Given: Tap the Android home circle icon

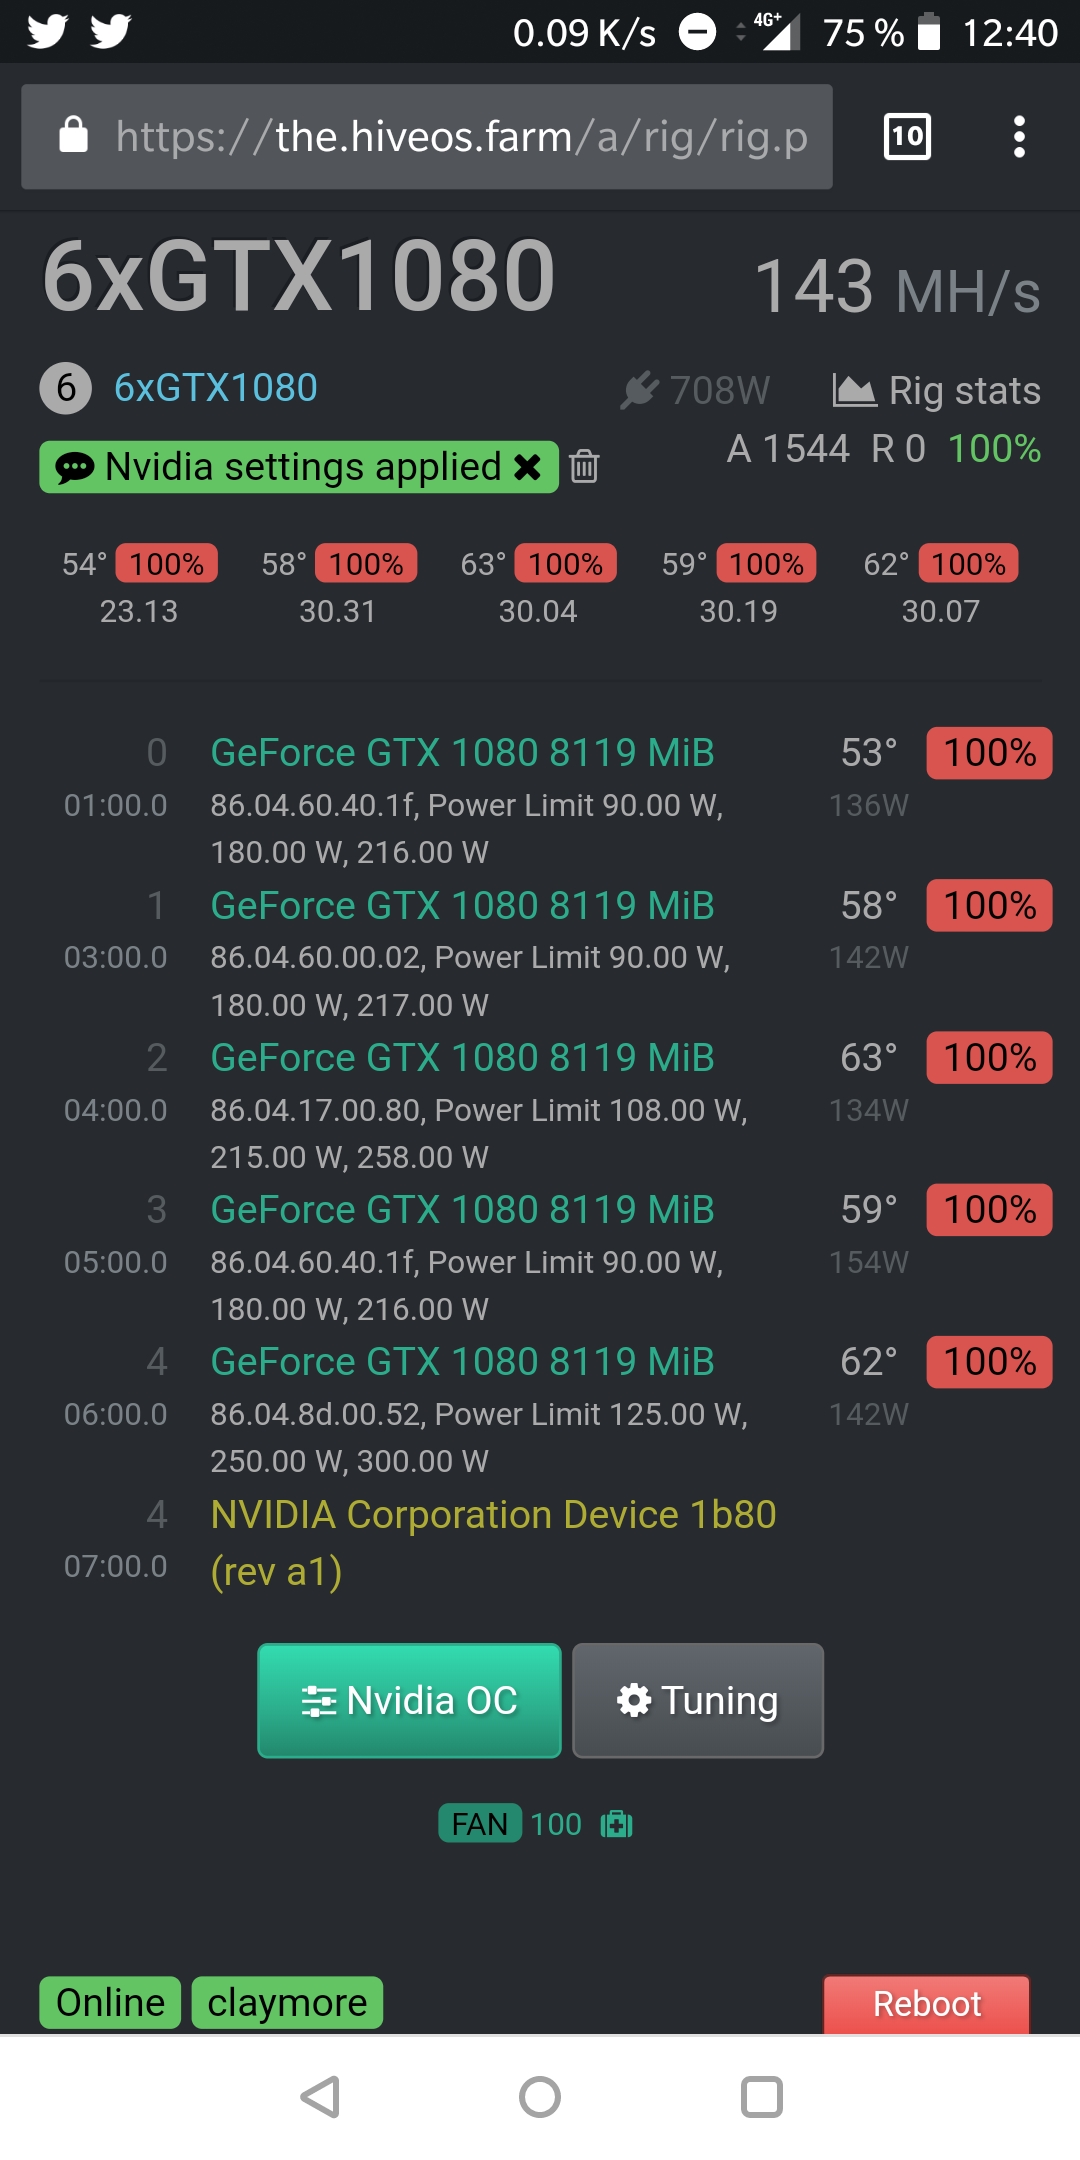Looking at the screenshot, I should (x=540, y=2097).
